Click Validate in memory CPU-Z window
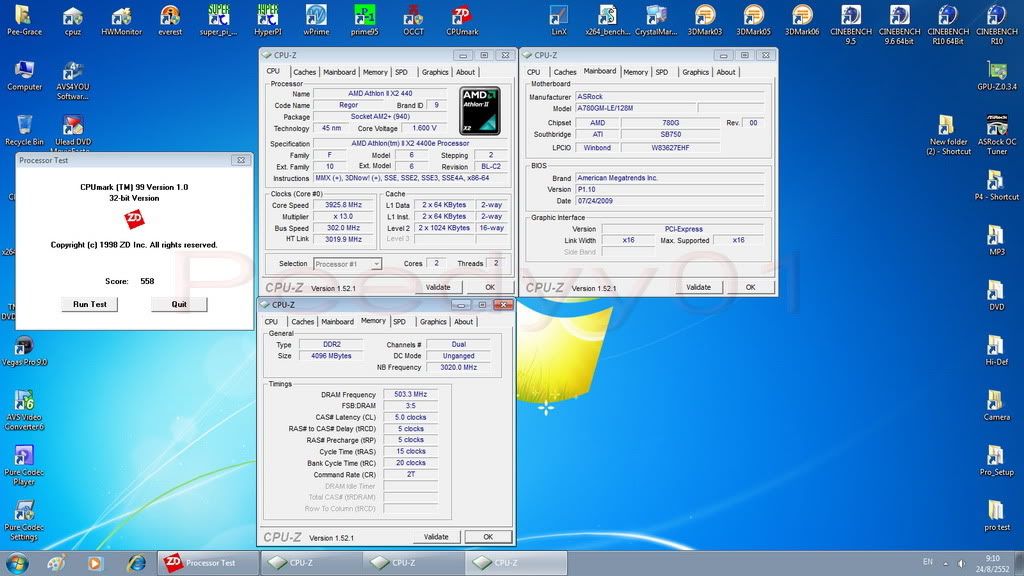The image size is (1024, 576). click(x=436, y=537)
